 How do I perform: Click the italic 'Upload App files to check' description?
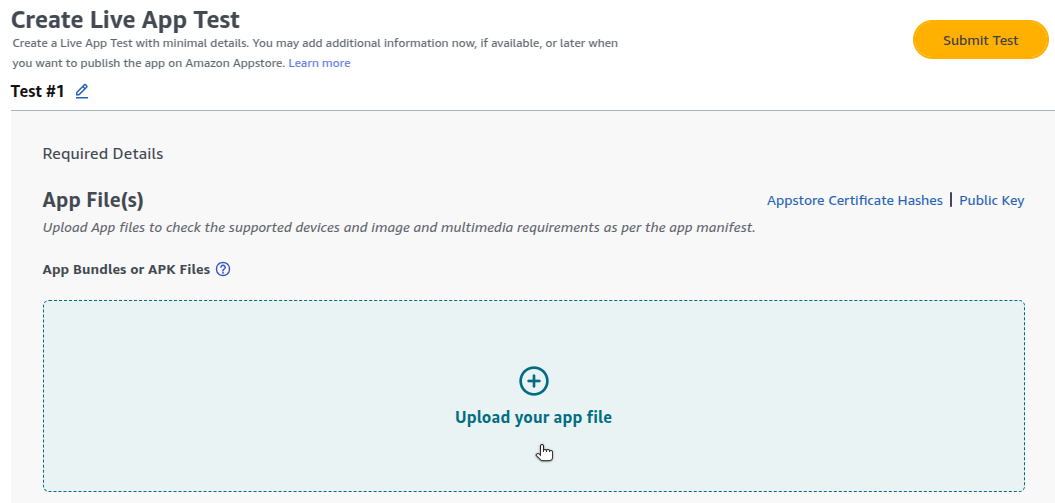click(x=398, y=227)
